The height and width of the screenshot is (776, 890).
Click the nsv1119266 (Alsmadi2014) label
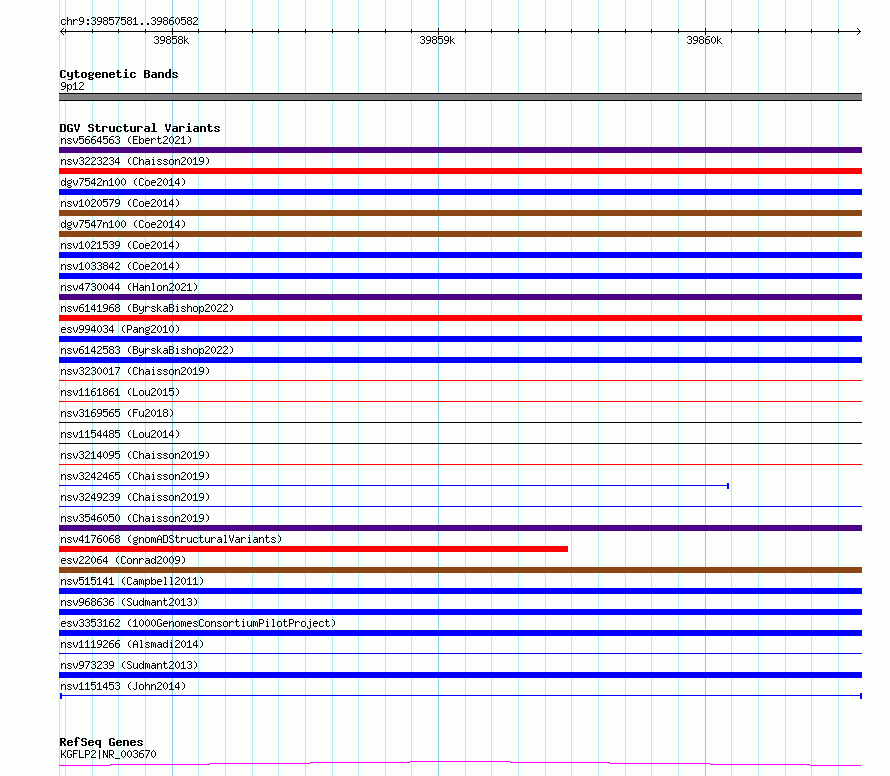point(132,644)
